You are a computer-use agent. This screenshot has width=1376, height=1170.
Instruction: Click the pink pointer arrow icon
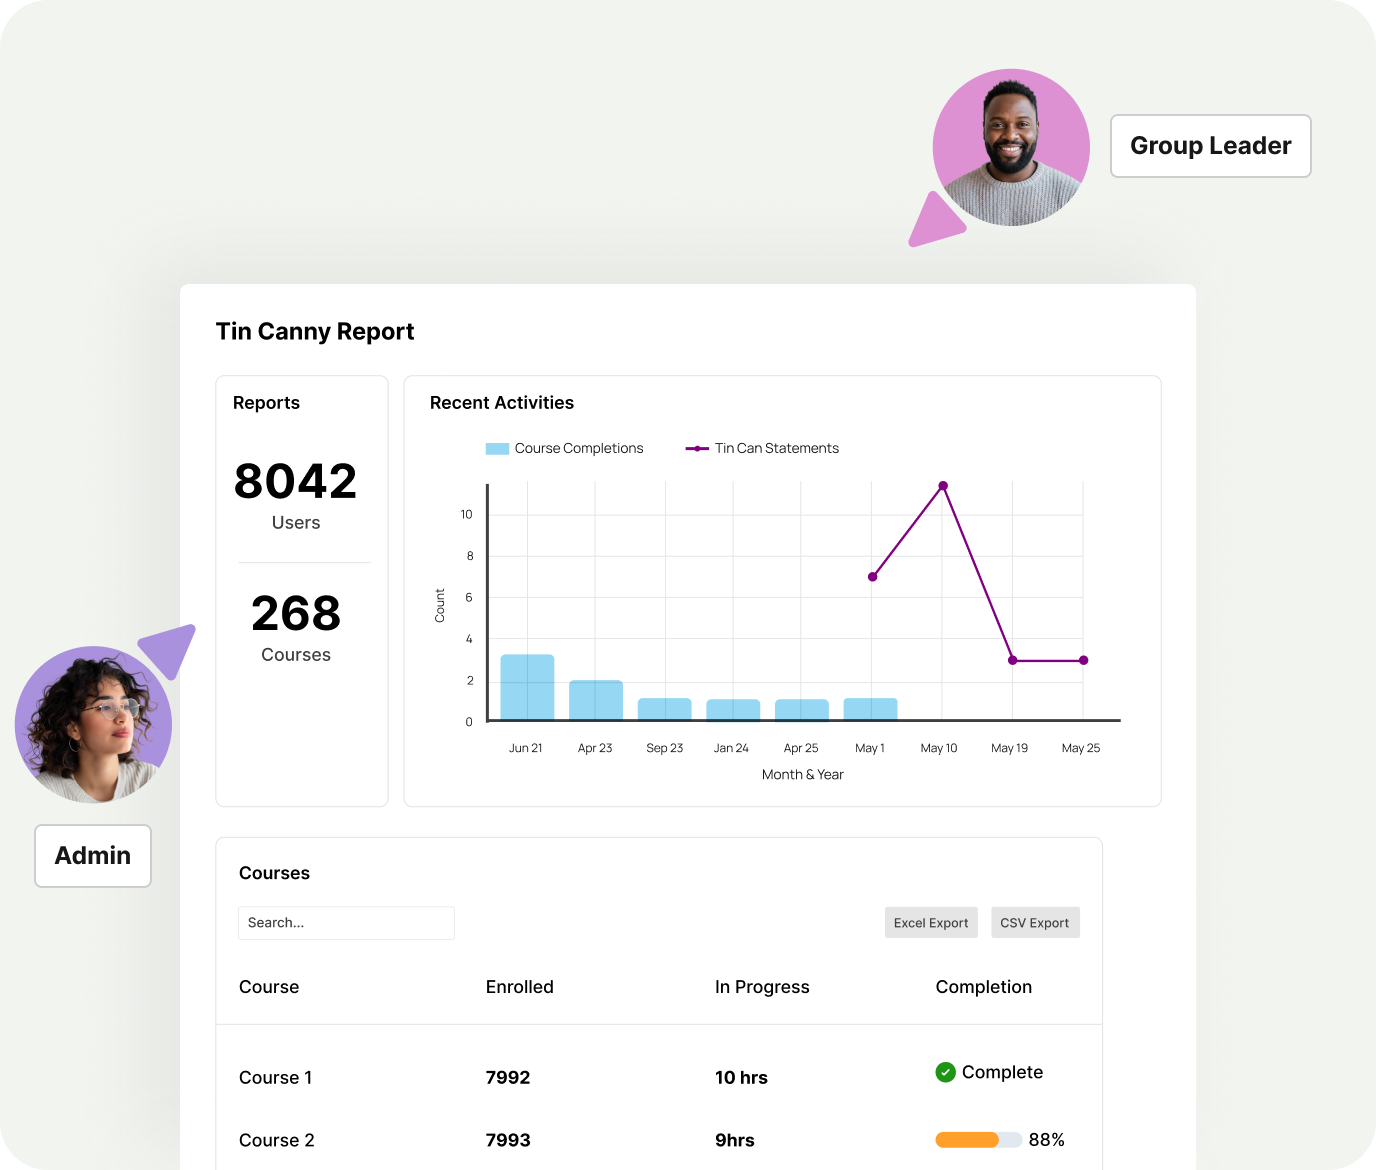(x=933, y=222)
